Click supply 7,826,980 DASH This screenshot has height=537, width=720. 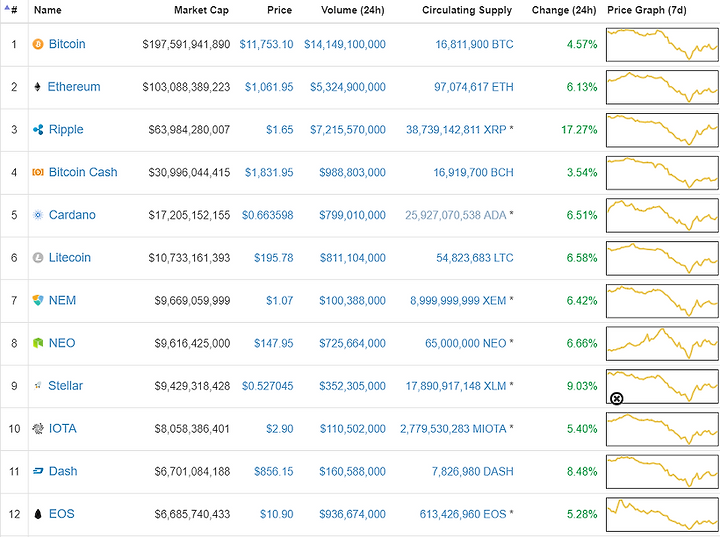pyautogui.click(x=472, y=472)
